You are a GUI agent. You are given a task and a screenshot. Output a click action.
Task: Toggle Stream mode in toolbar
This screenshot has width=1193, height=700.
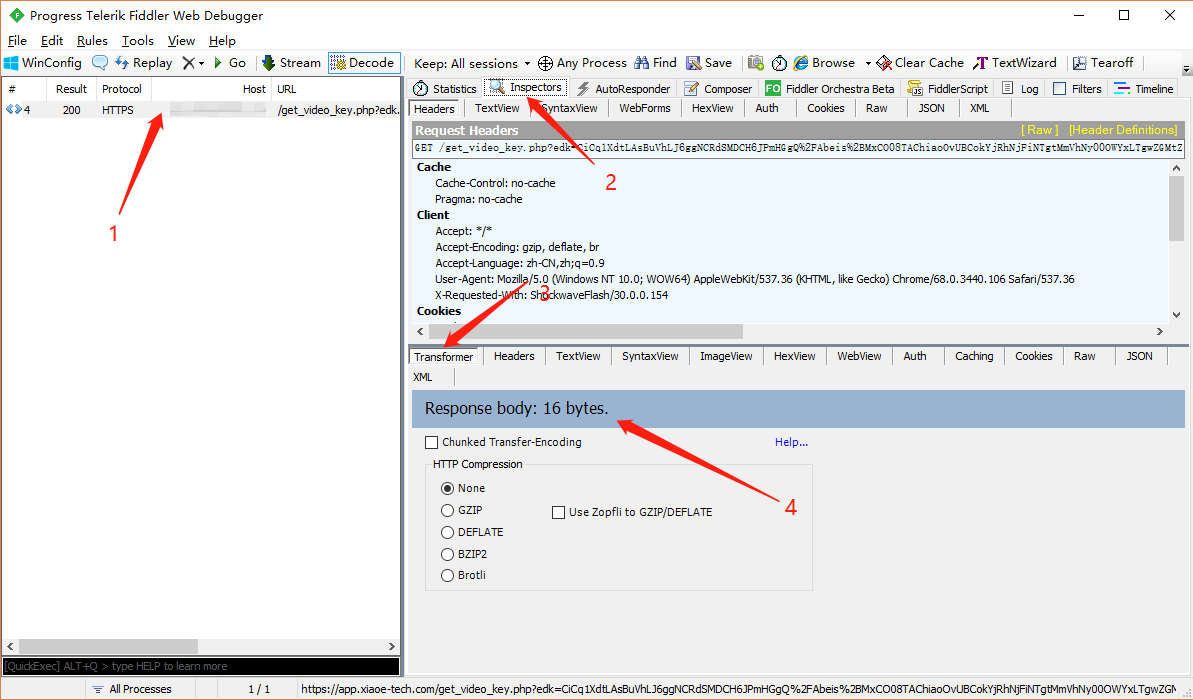[291, 63]
